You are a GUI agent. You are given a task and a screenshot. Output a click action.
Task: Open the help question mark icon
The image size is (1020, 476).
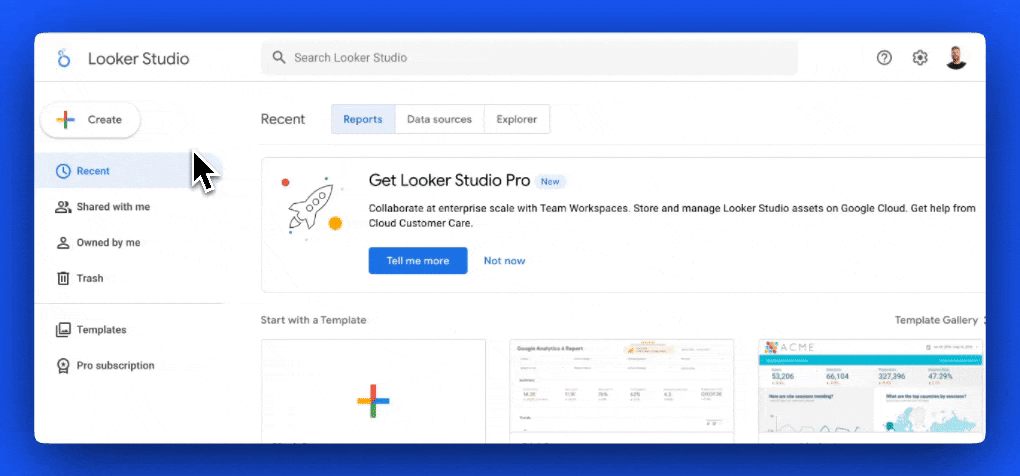point(884,58)
